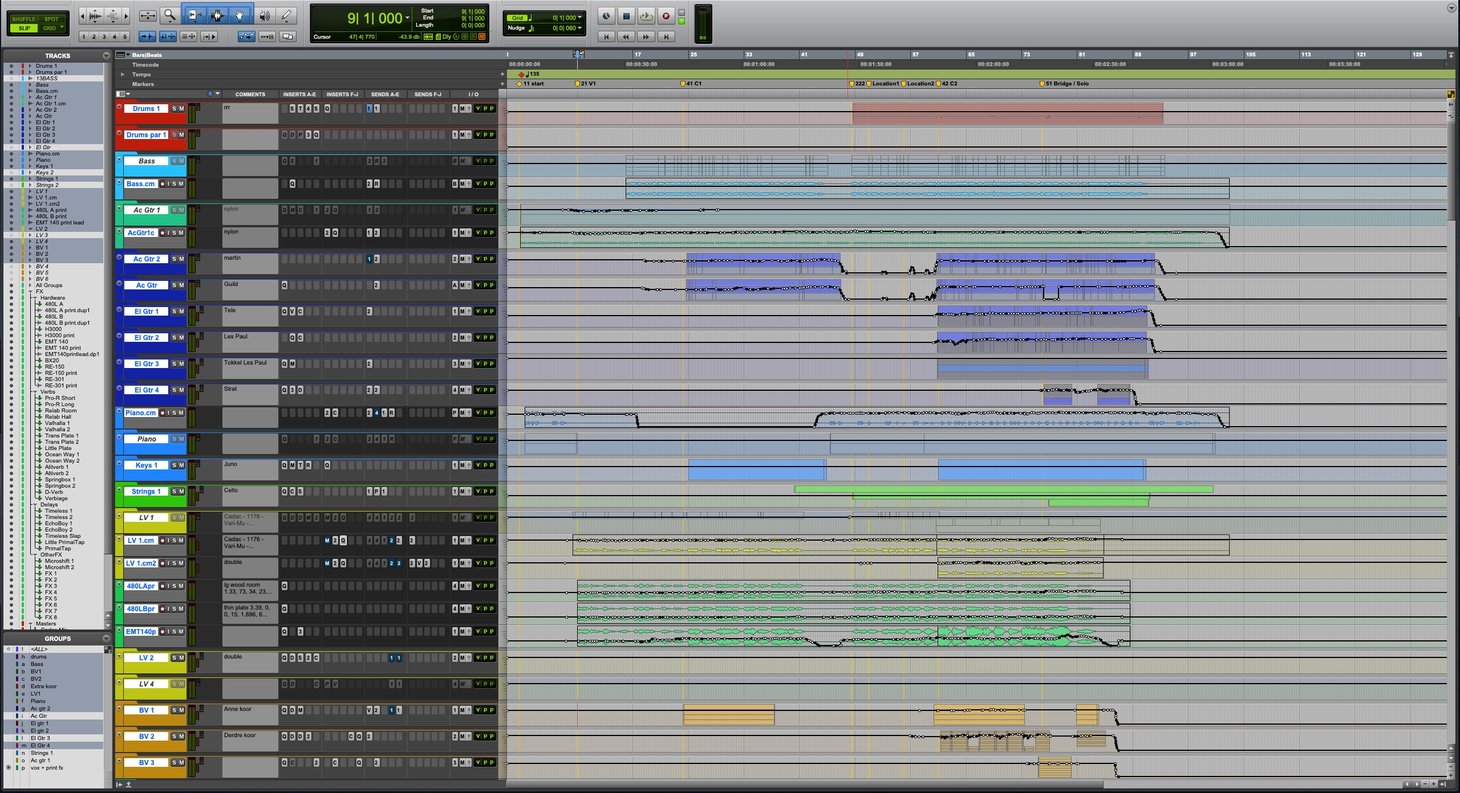Select the vox + print fx group
Screen dimensions: 1460x793
pyautogui.click(x=47, y=767)
